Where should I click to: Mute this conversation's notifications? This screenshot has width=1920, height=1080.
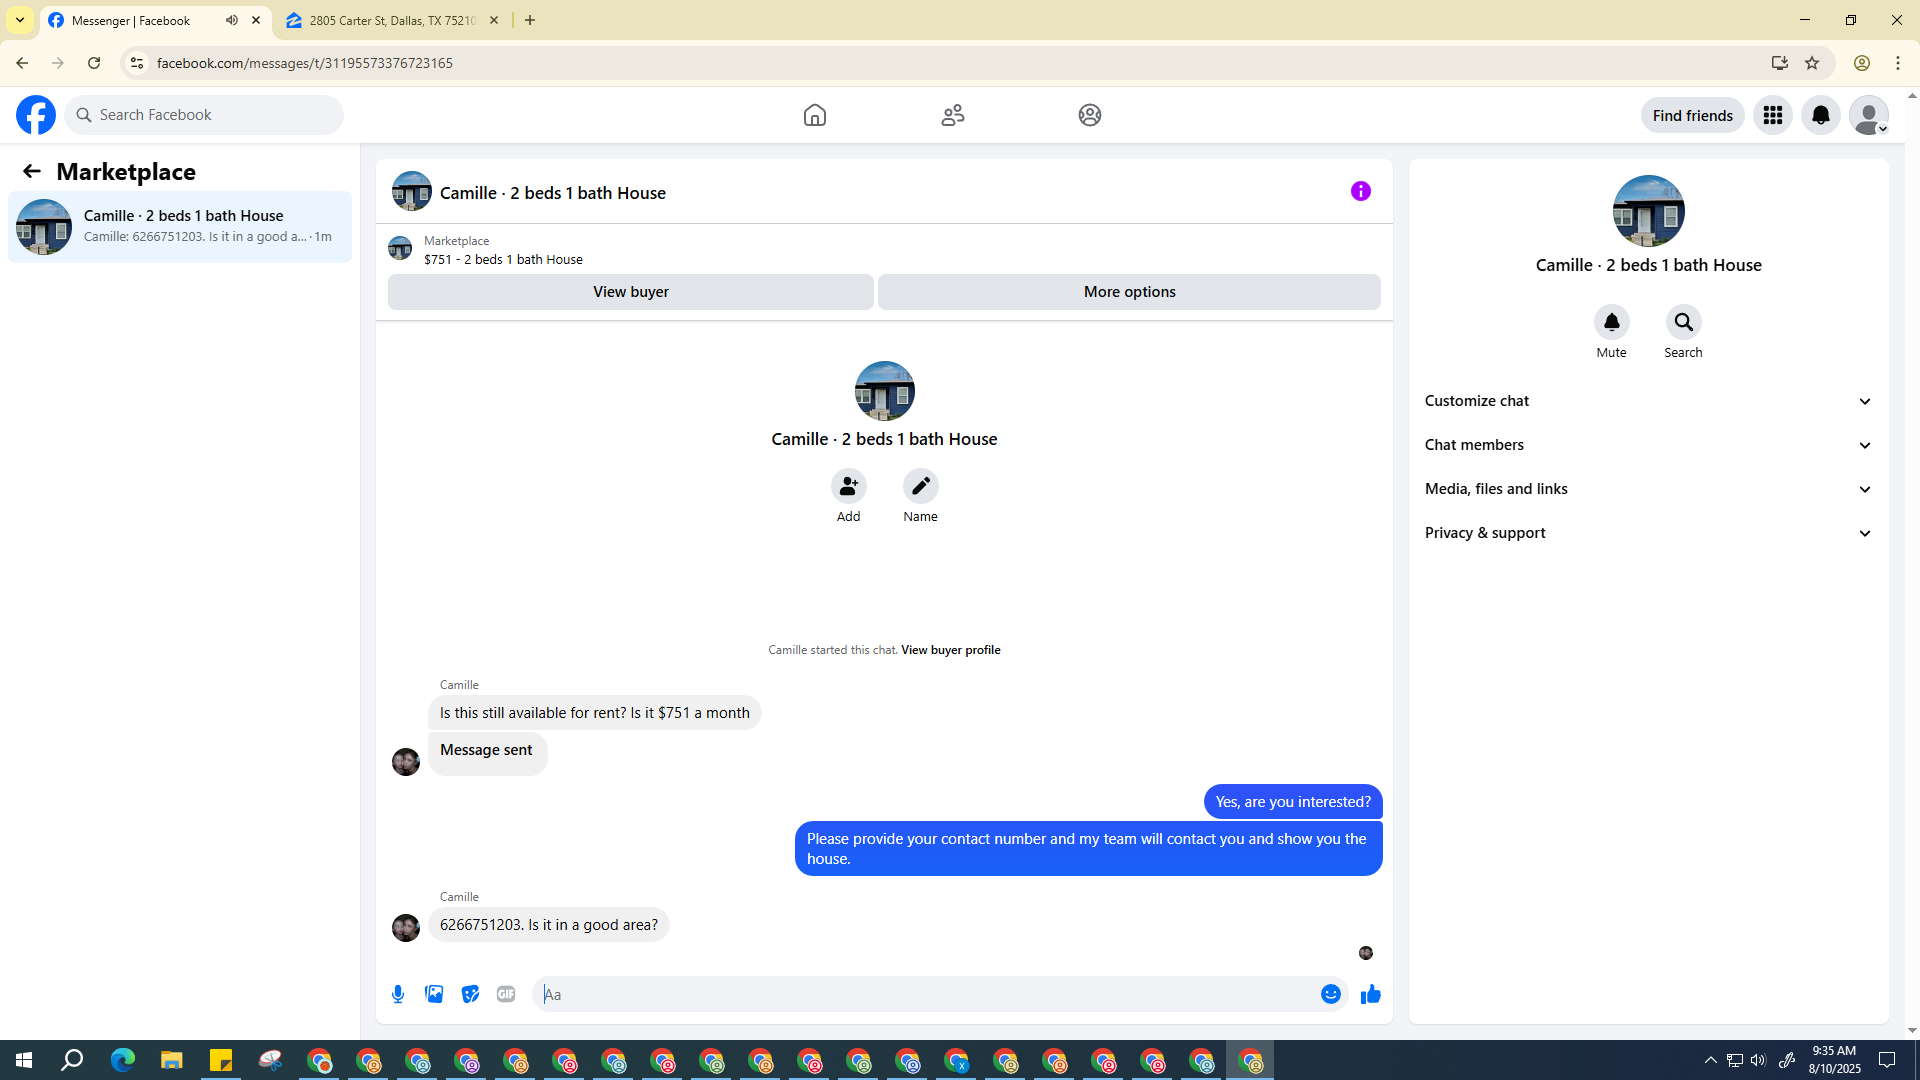coord(1611,322)
